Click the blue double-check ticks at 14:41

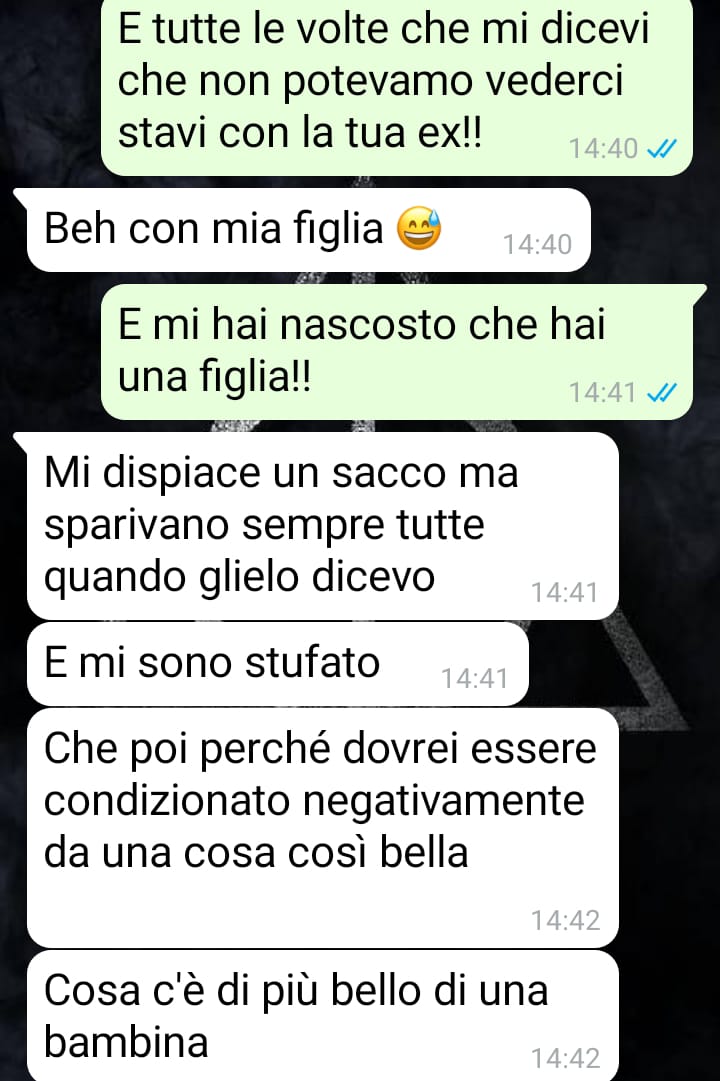click(661, 392)
